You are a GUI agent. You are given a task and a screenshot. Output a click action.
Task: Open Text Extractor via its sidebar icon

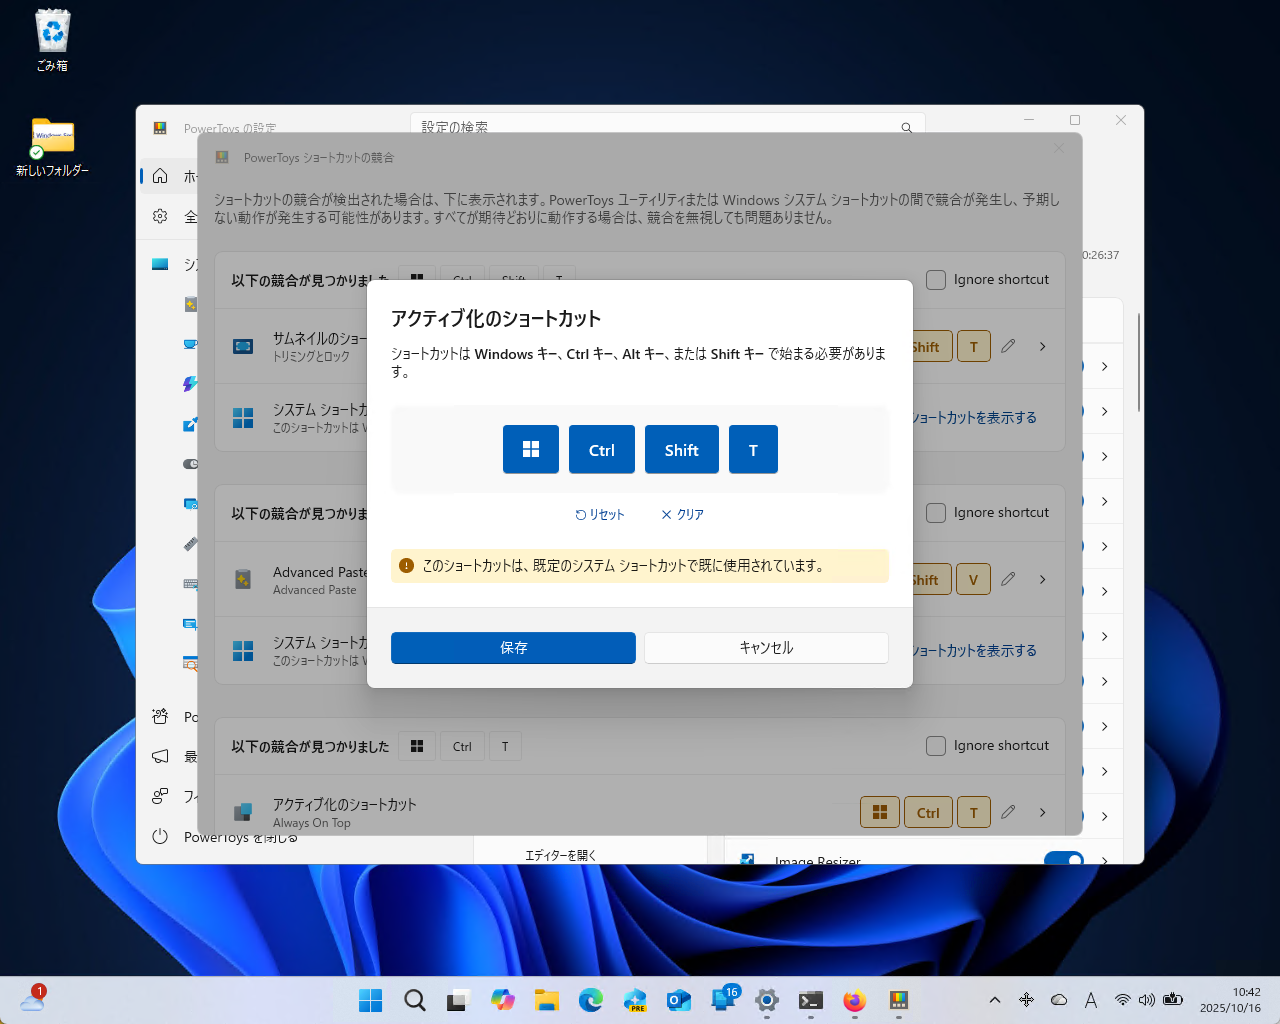point(190,664)
